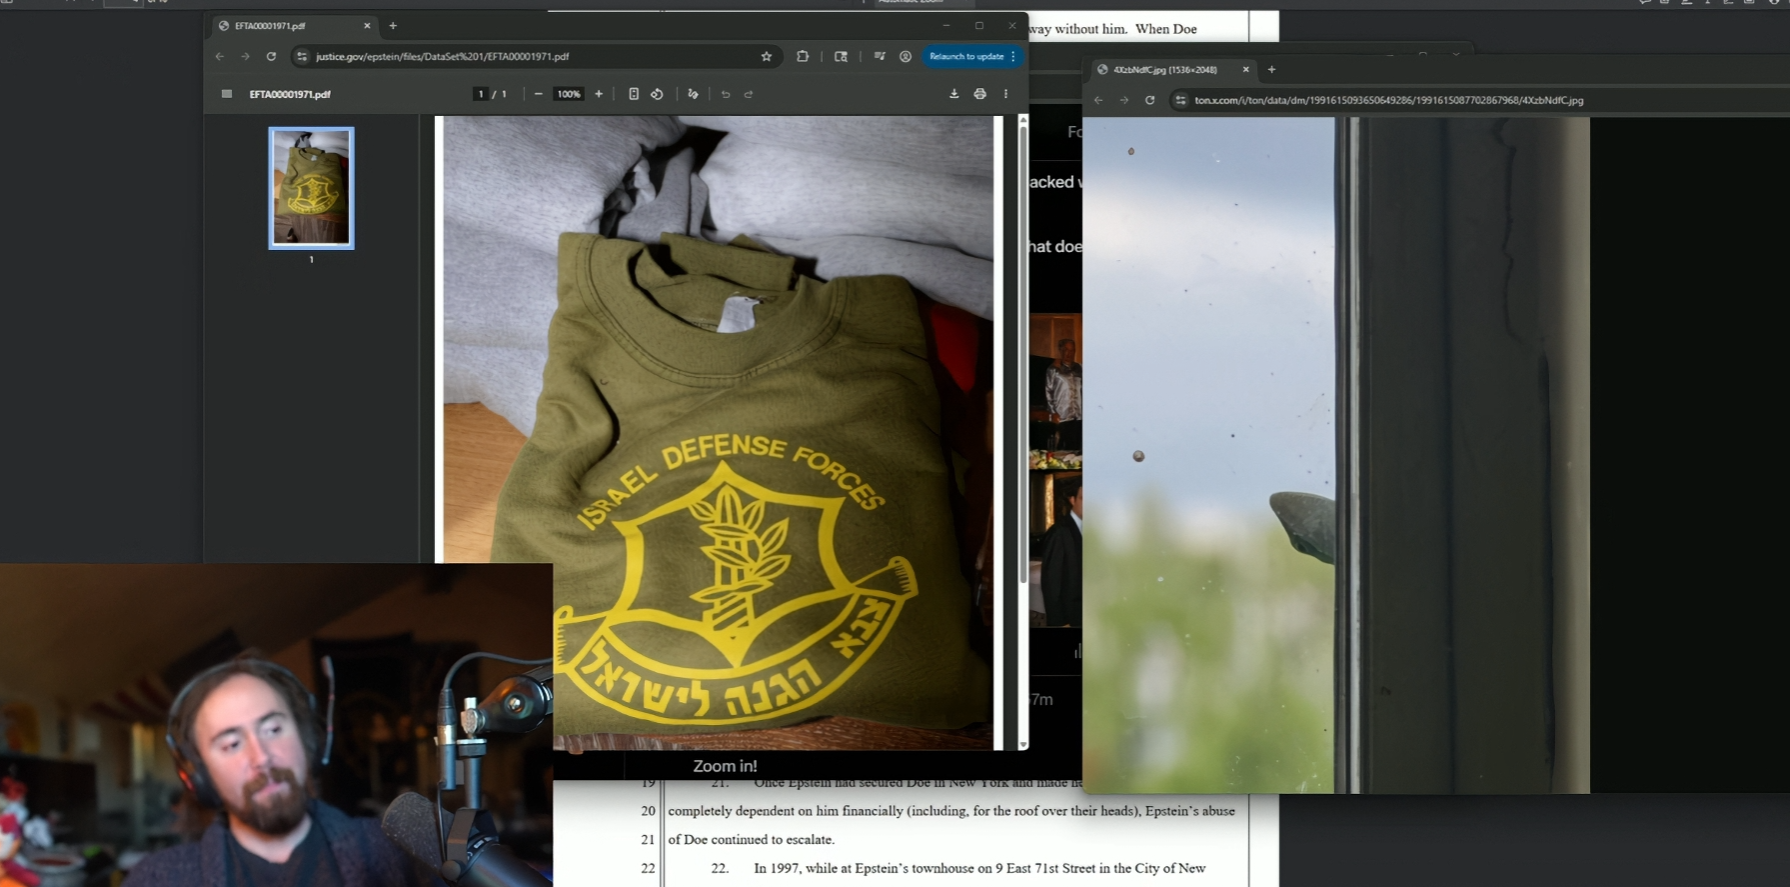Screen dimensions: 1790x887
Task: Click the 100% zoom level field
Action: coord(569,94)
